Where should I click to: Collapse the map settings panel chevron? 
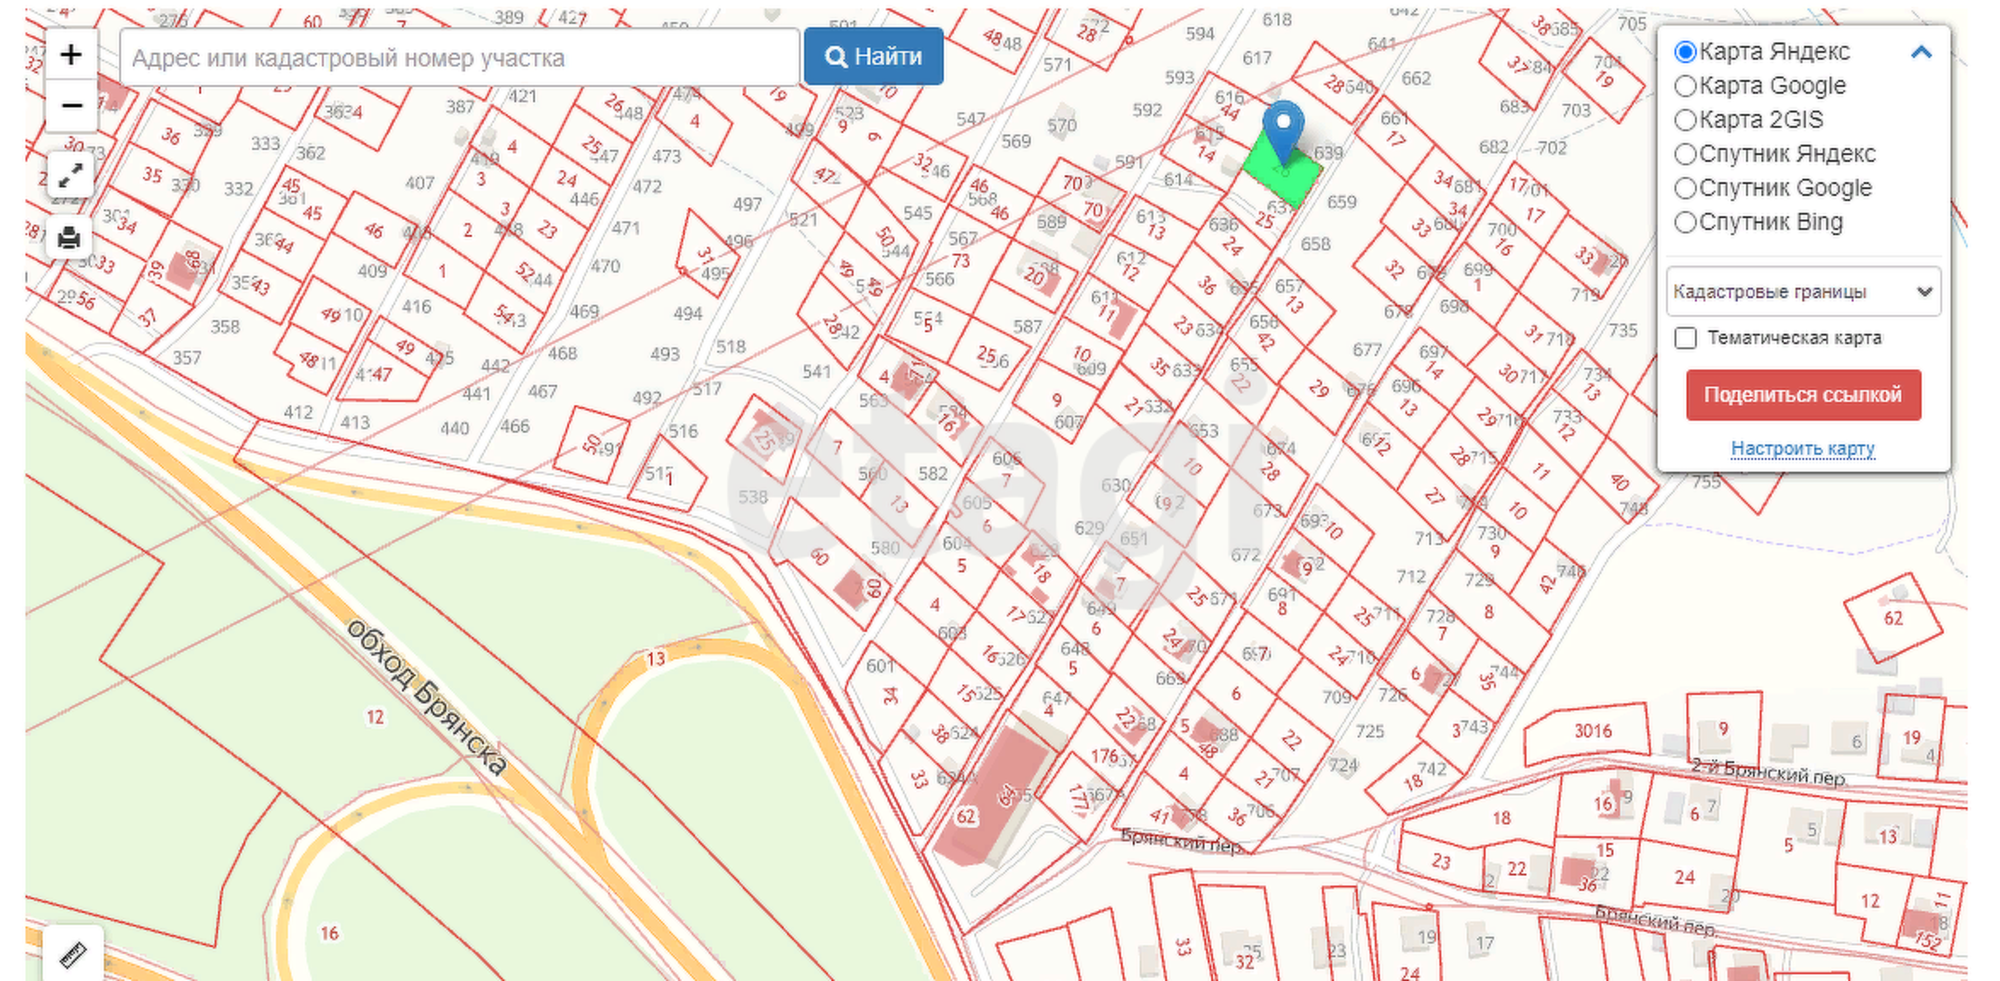click(x=1921, y=52)
